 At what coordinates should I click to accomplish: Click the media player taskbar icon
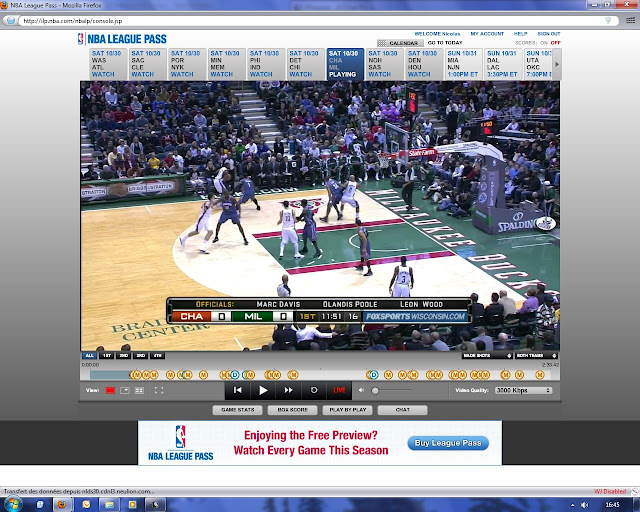133,505
